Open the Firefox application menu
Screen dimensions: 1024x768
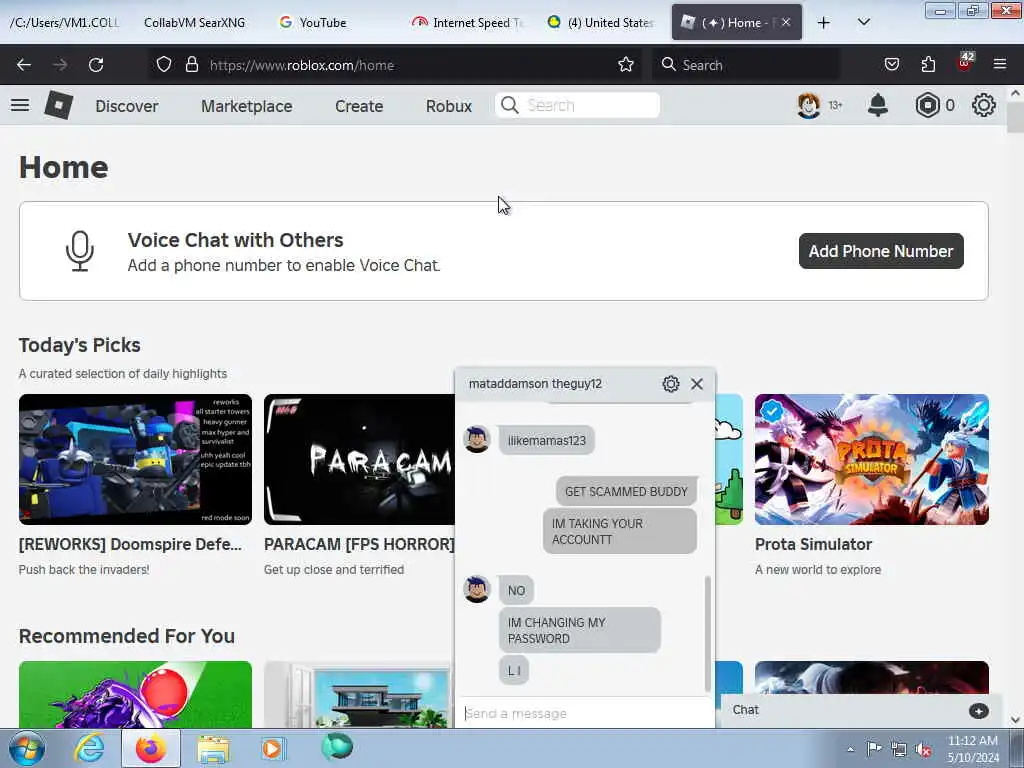[1000, 65]
